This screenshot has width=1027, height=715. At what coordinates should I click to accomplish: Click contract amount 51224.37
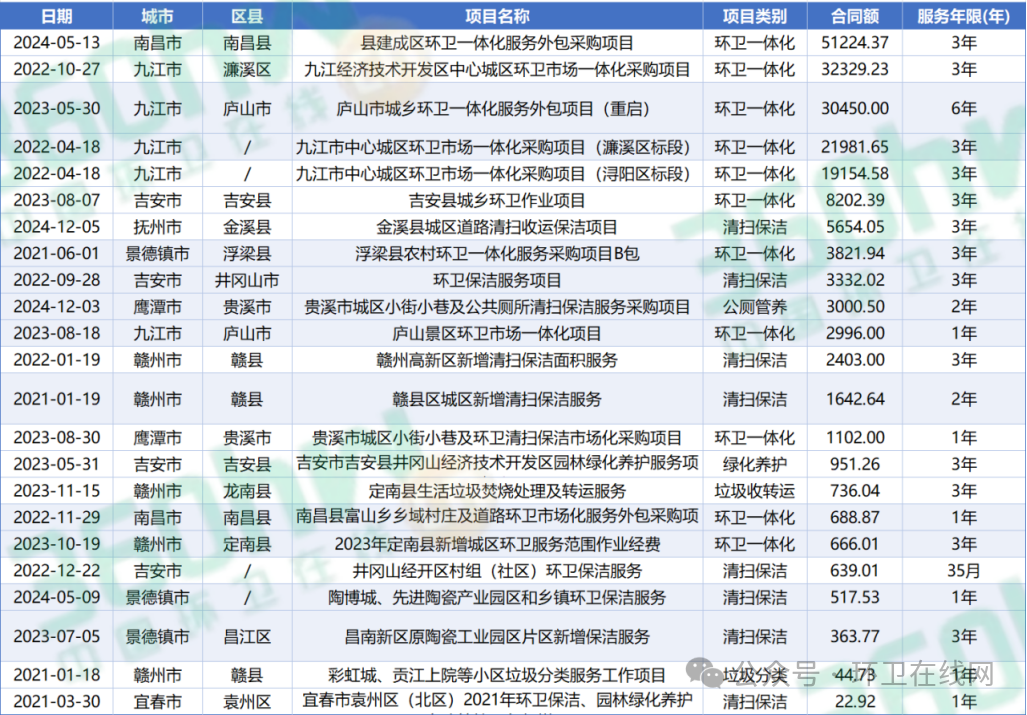[855, 43]
